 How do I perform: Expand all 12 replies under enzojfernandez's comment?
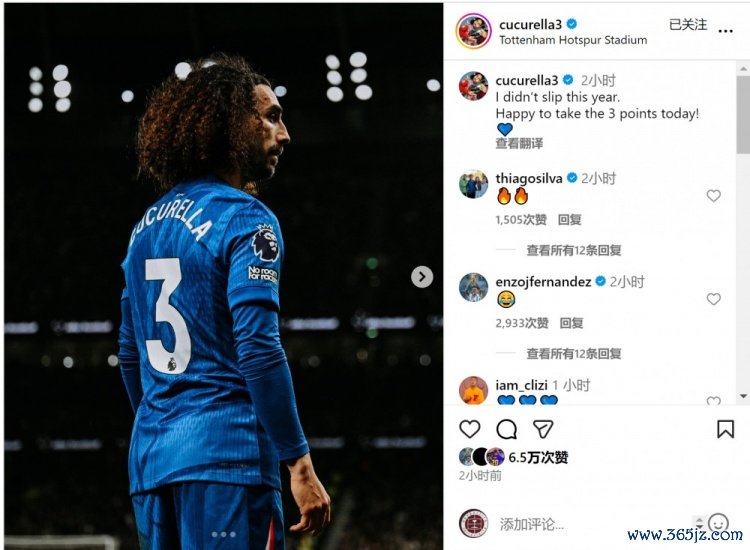(x=574, y=353)
